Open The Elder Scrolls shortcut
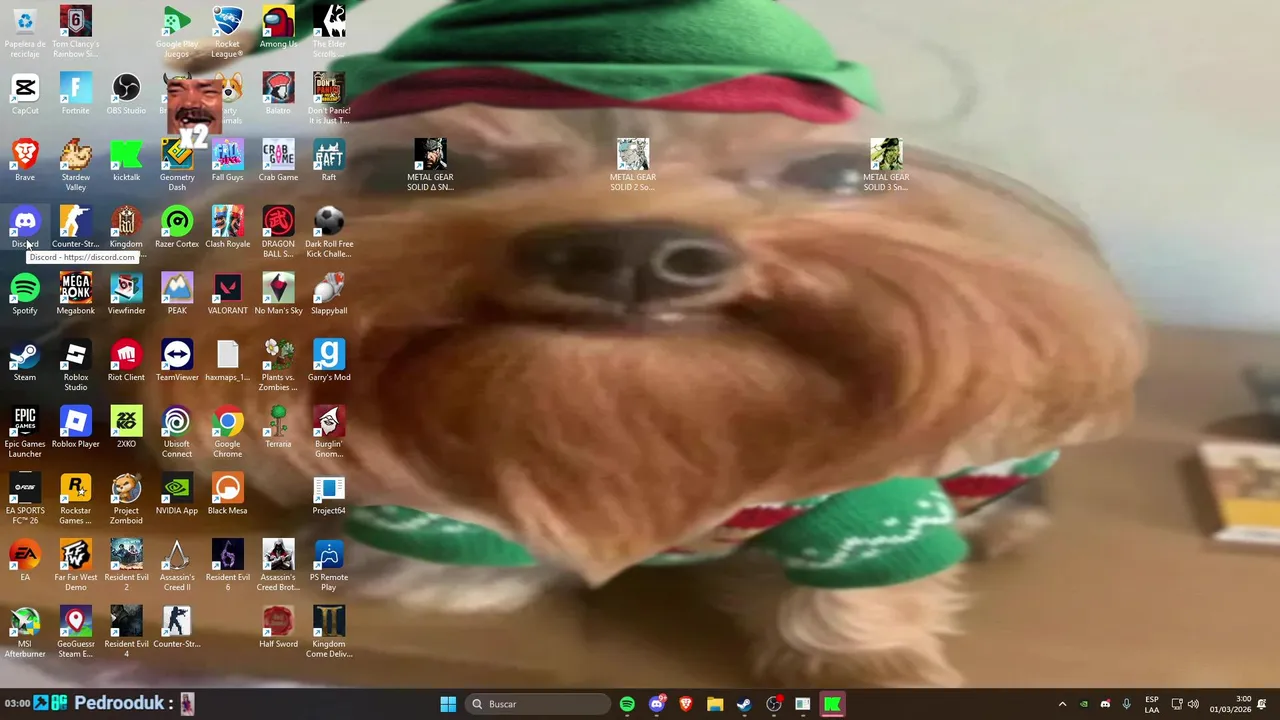Screen dimensions: 1280x720 coord(329,32)
